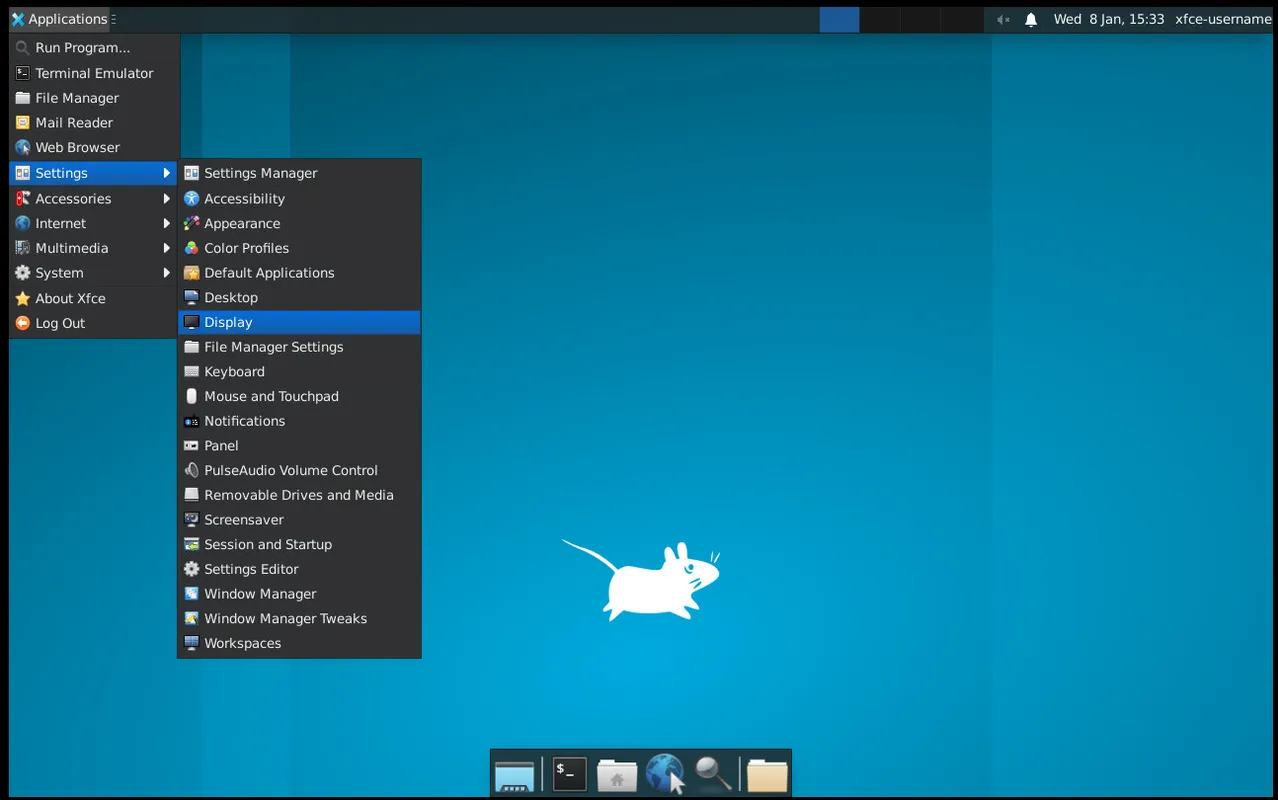Open the home folder dock icon

617,775
